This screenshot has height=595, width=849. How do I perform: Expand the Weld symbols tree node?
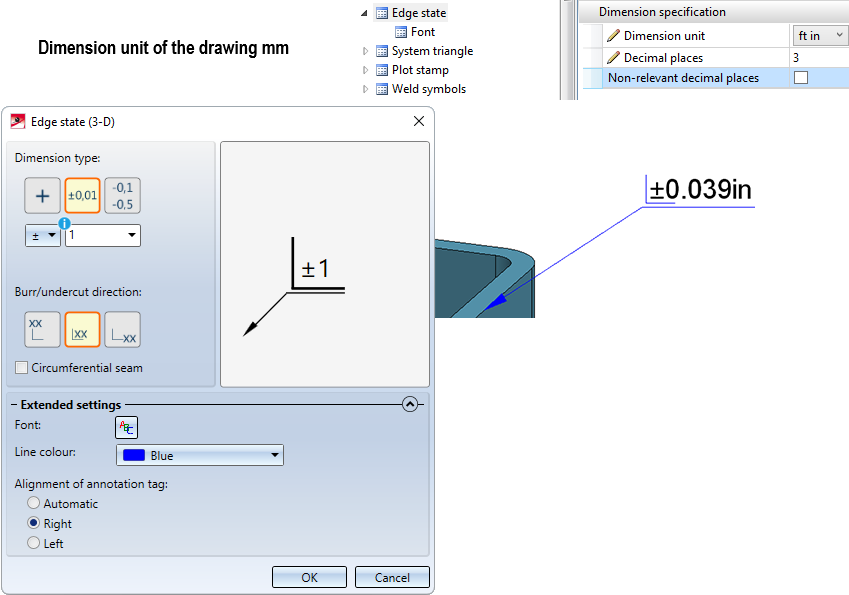tap(365, 89)
